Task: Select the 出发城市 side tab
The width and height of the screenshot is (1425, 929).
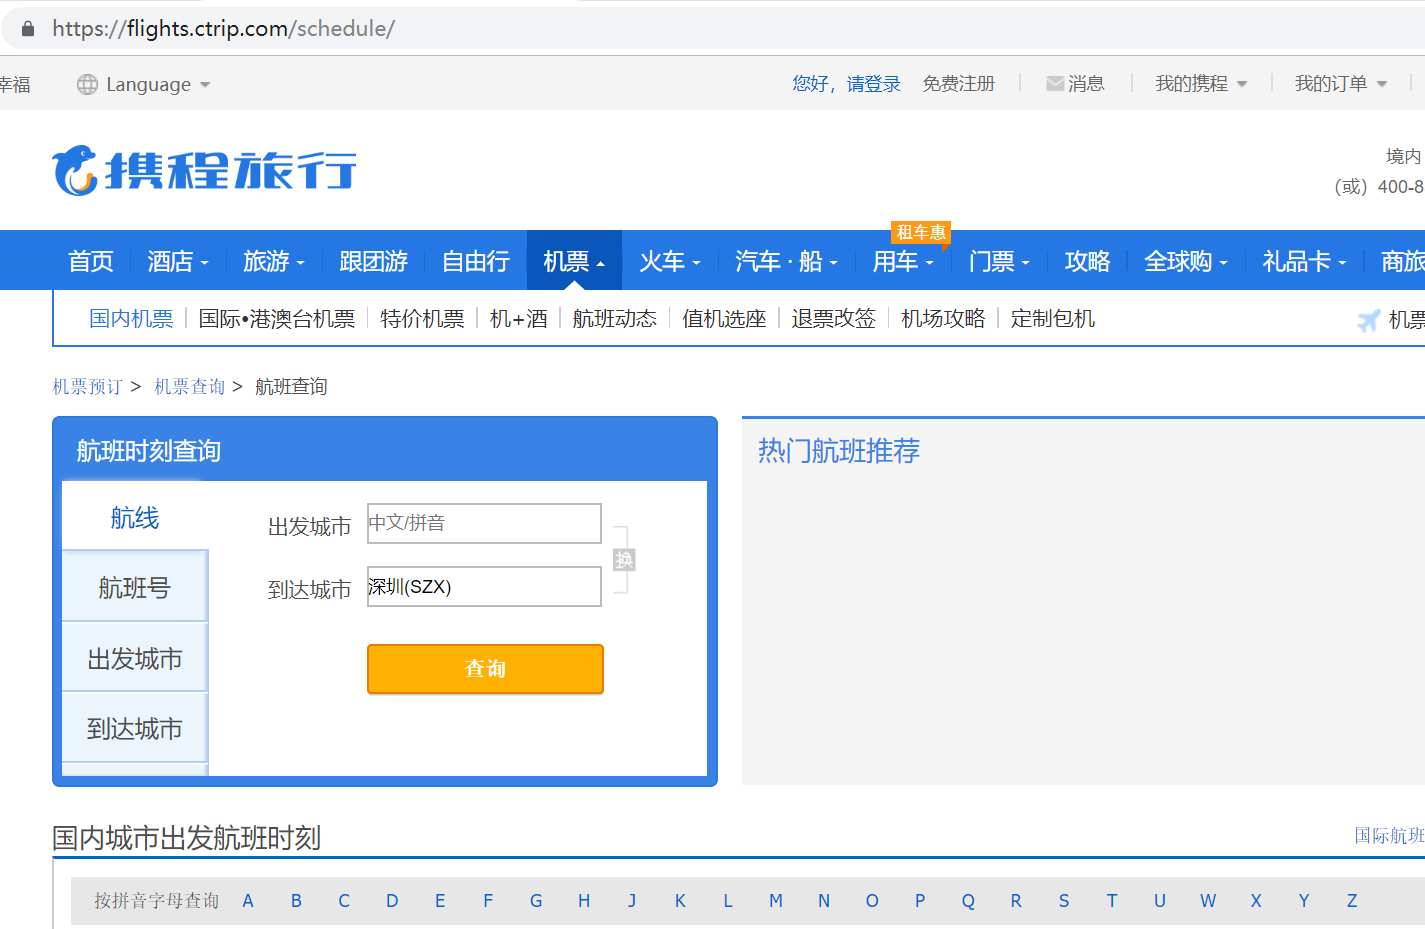Action: pos(134,659)
